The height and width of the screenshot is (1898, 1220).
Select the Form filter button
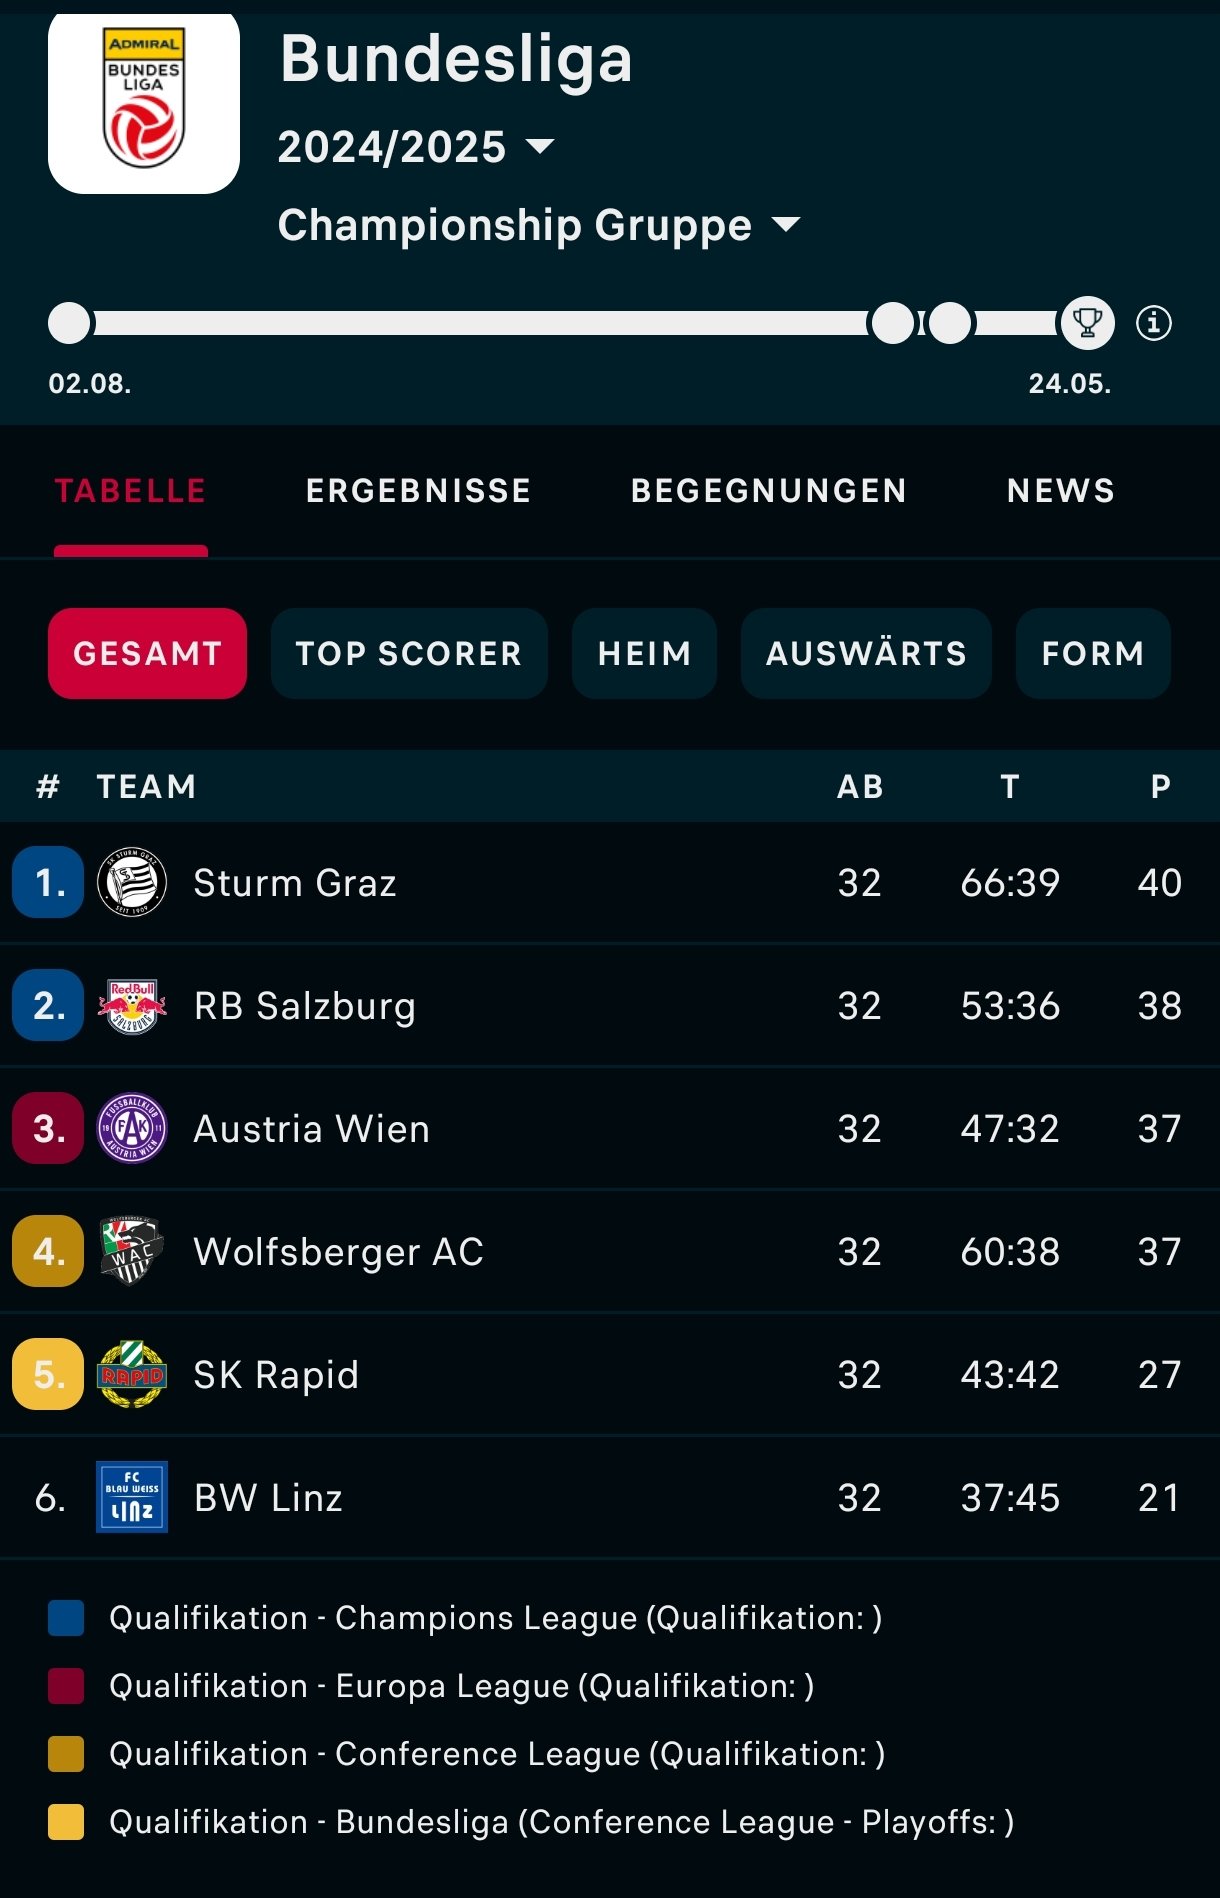coord(1093,653)
